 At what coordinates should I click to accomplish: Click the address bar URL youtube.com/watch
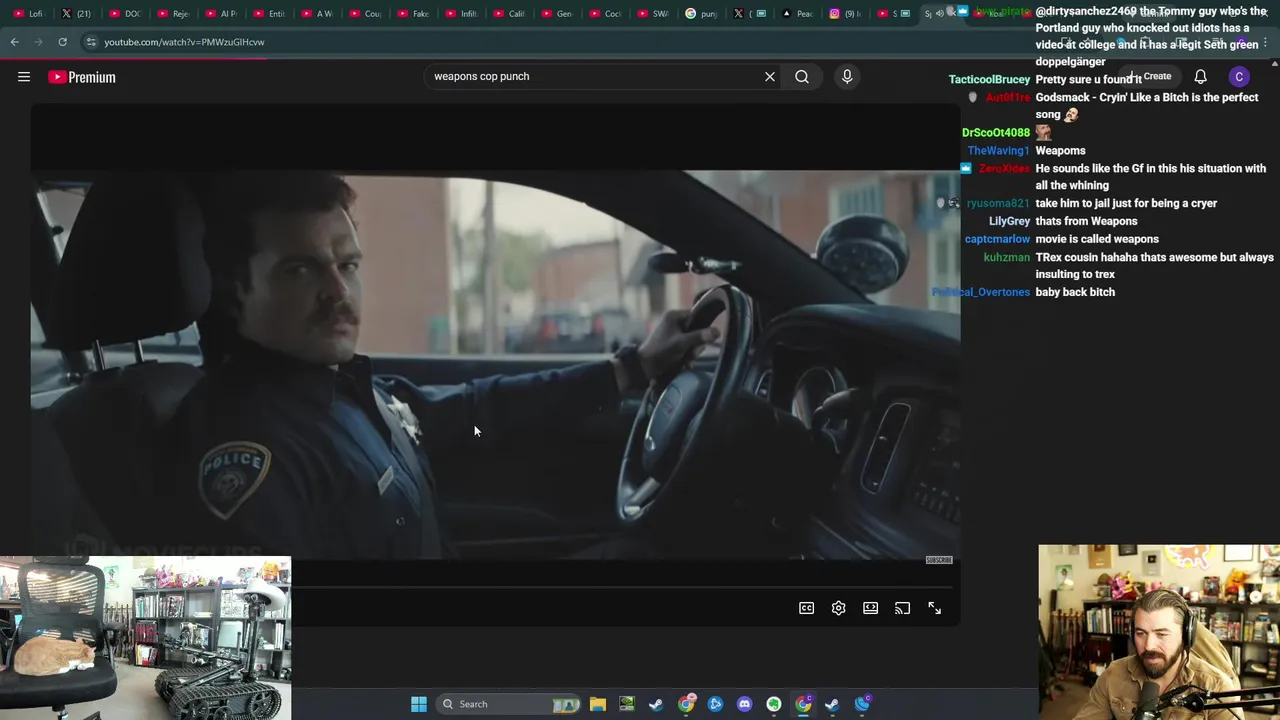pyautogui.click(x=184, y=42)
